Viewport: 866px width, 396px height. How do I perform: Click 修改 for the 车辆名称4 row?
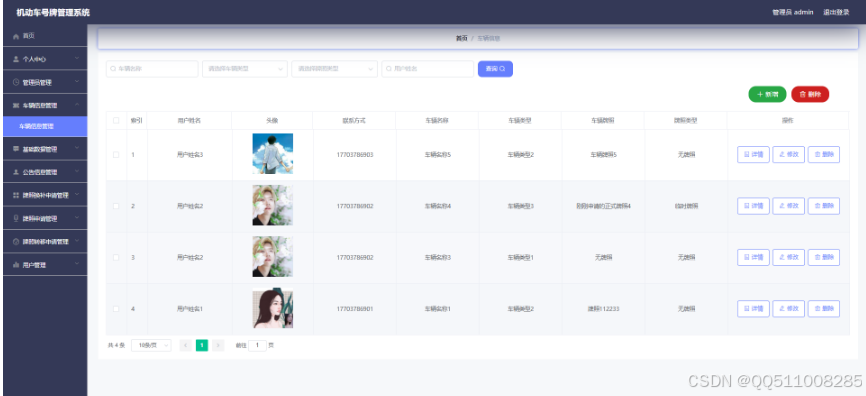click(789, 206)
